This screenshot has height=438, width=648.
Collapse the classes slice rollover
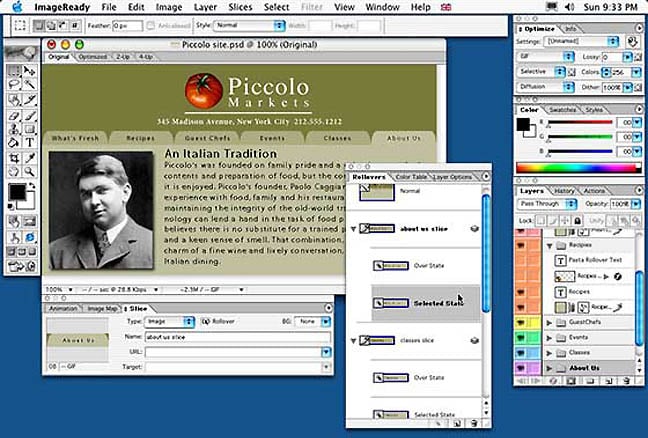354,341
